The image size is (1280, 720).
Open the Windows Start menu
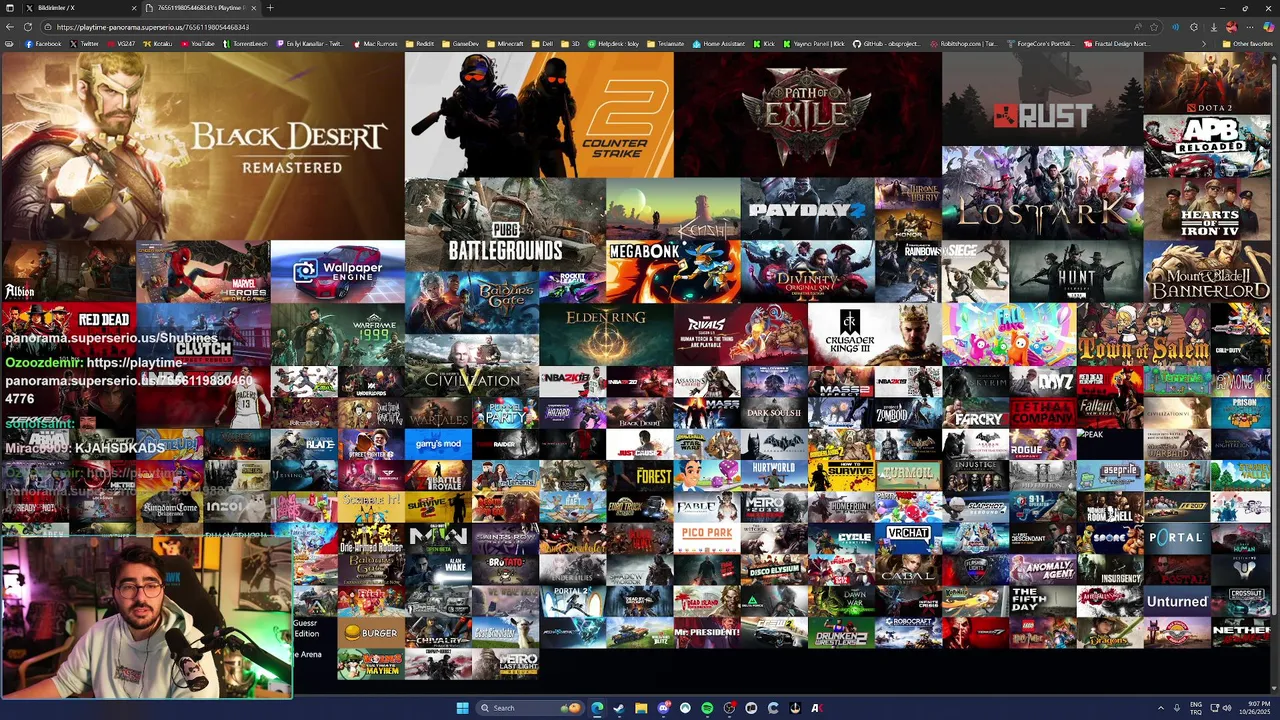[x=462, y=708]
